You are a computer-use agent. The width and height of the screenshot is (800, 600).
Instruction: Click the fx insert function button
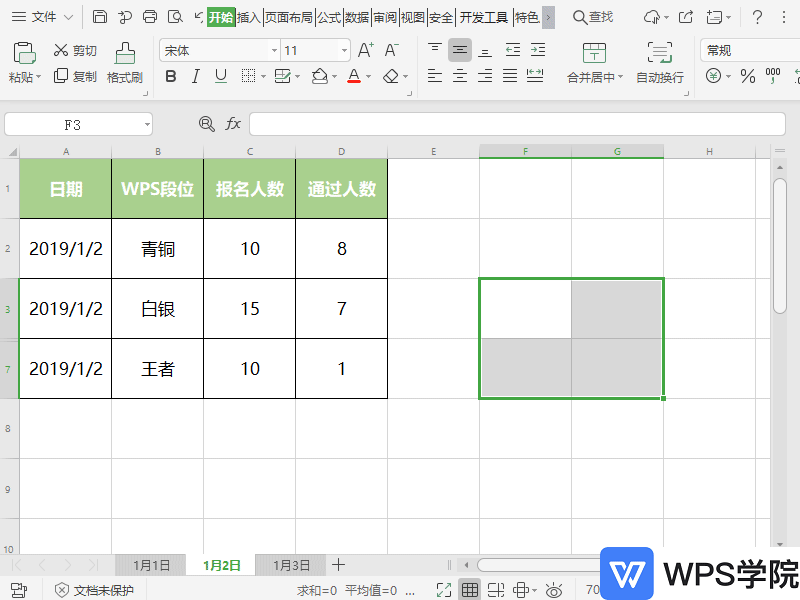point(233,123)
